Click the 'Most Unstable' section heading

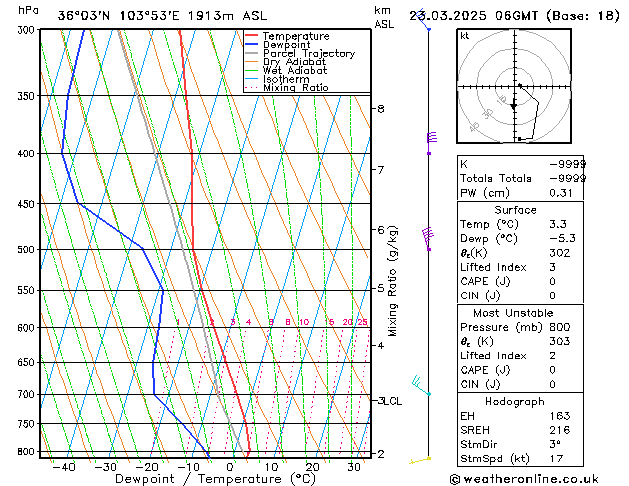tap(513, 313)
